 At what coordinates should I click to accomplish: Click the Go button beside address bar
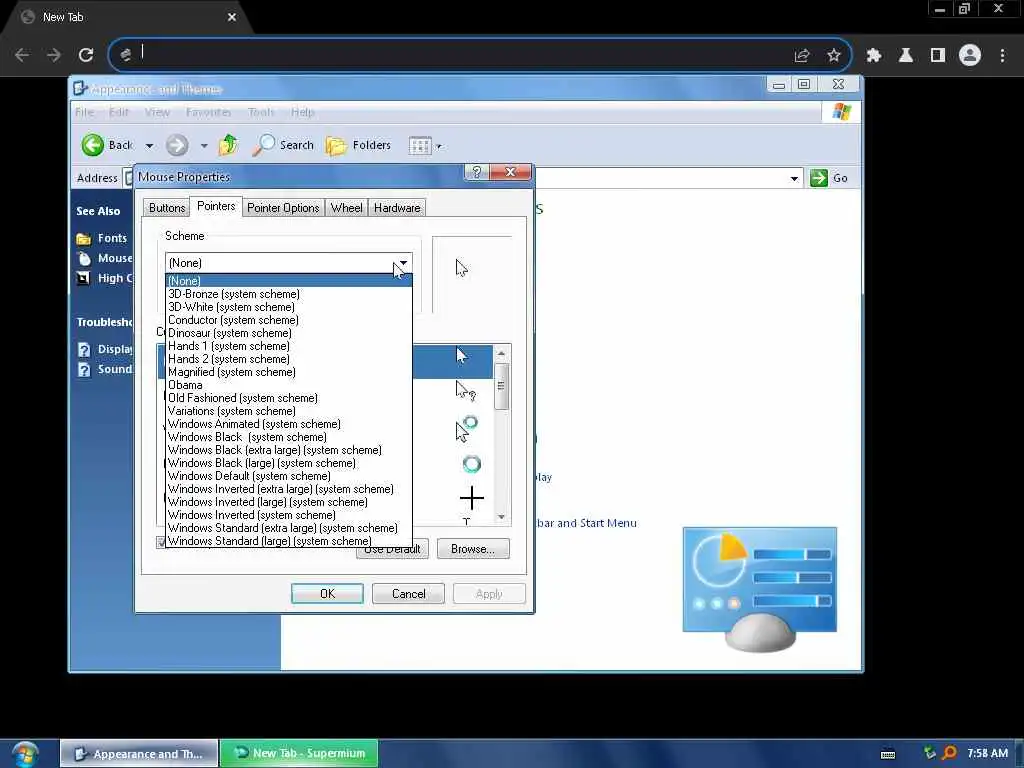point(829,178)
